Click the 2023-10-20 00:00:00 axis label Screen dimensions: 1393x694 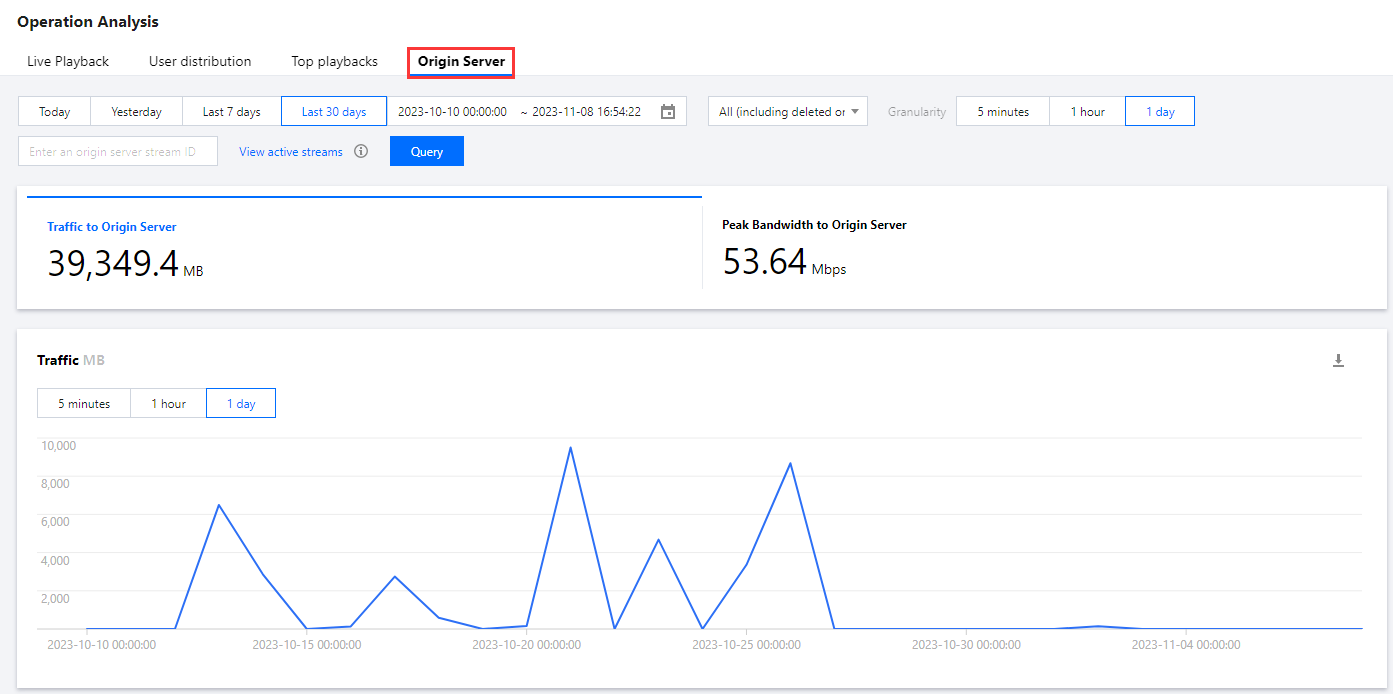pyautogui.click(x=527, y=645)
